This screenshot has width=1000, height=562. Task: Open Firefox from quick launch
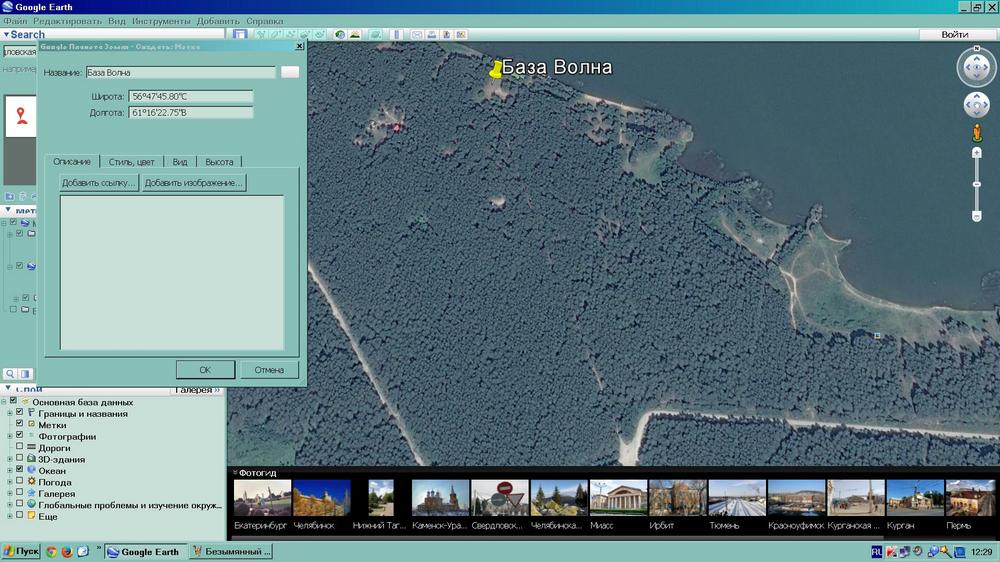[66, 552]
